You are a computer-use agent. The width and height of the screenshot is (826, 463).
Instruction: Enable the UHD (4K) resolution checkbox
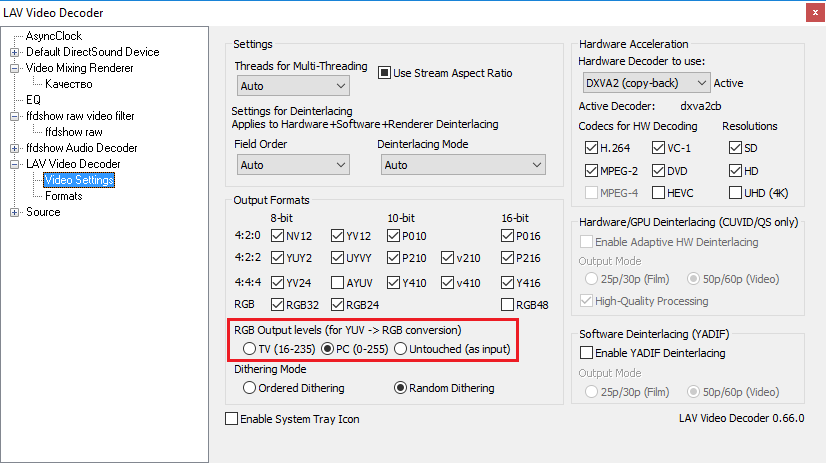(x=736, y=192)
